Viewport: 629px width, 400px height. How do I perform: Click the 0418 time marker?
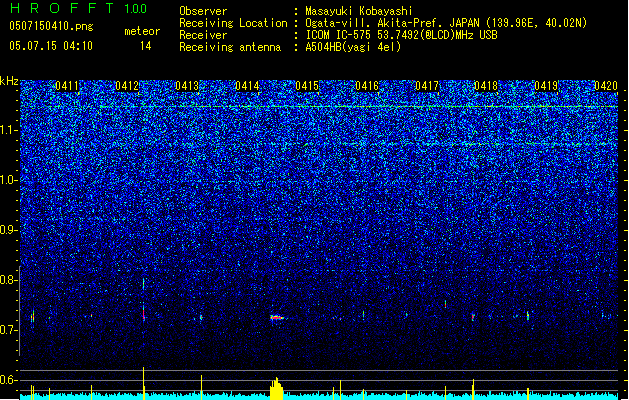(x=486, y=86)
